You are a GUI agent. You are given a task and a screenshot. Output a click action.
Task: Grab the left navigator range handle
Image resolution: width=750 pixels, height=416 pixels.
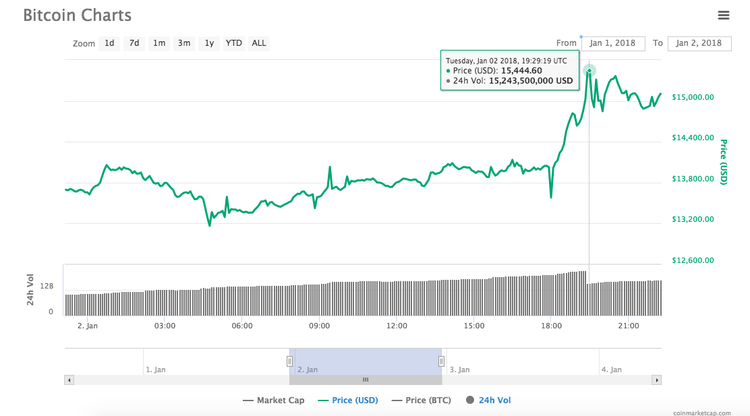click(289, 361)
